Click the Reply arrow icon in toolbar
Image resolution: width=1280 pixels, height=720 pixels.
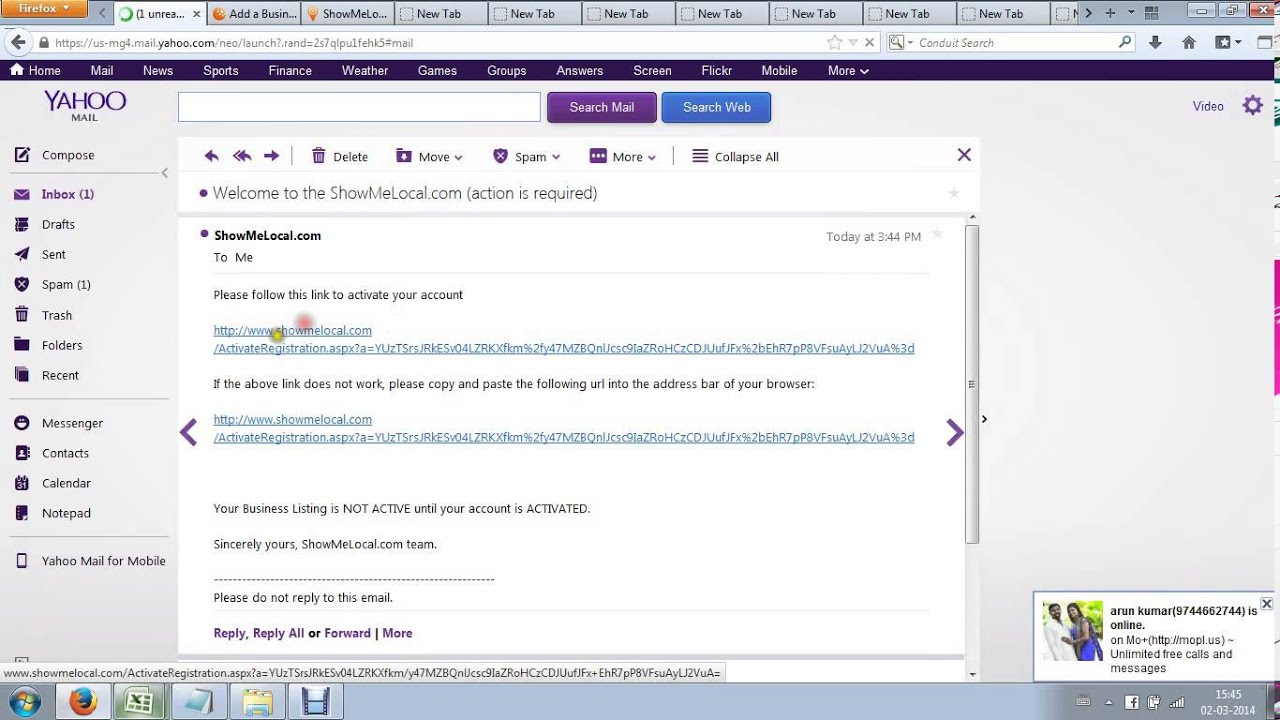[211, 156]
